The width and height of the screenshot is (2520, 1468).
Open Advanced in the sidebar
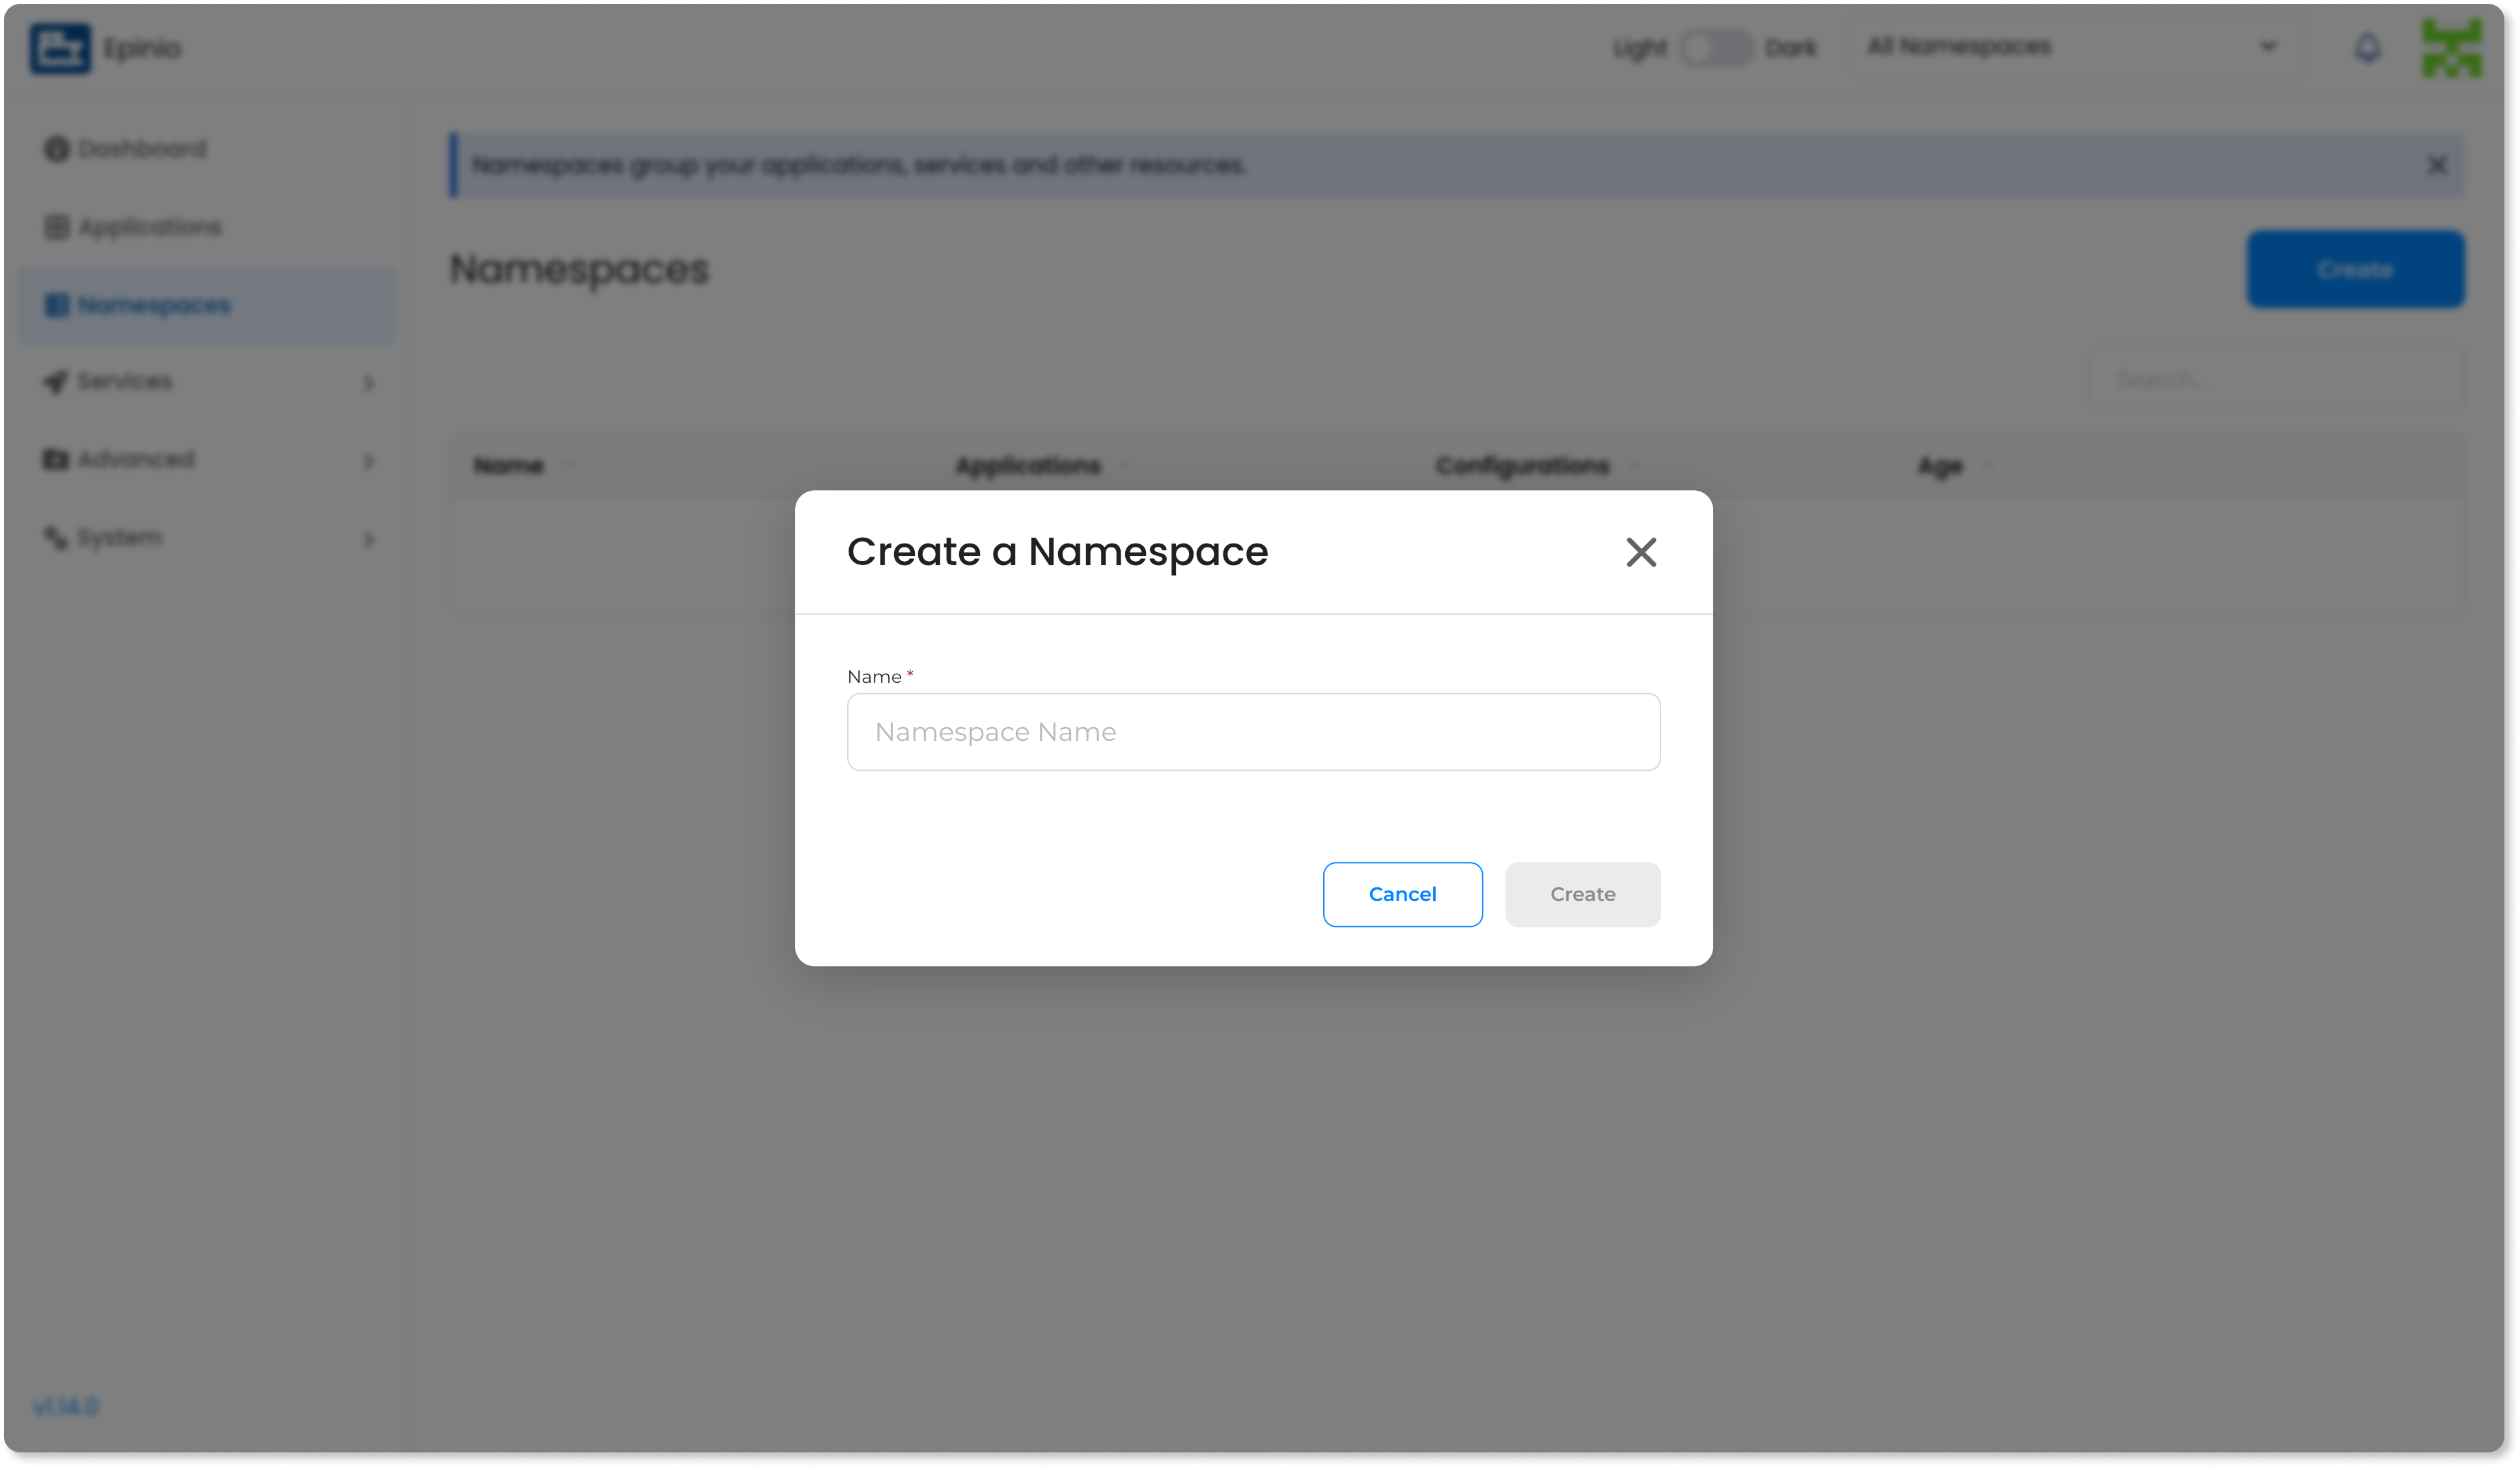[x=206, y=460]
